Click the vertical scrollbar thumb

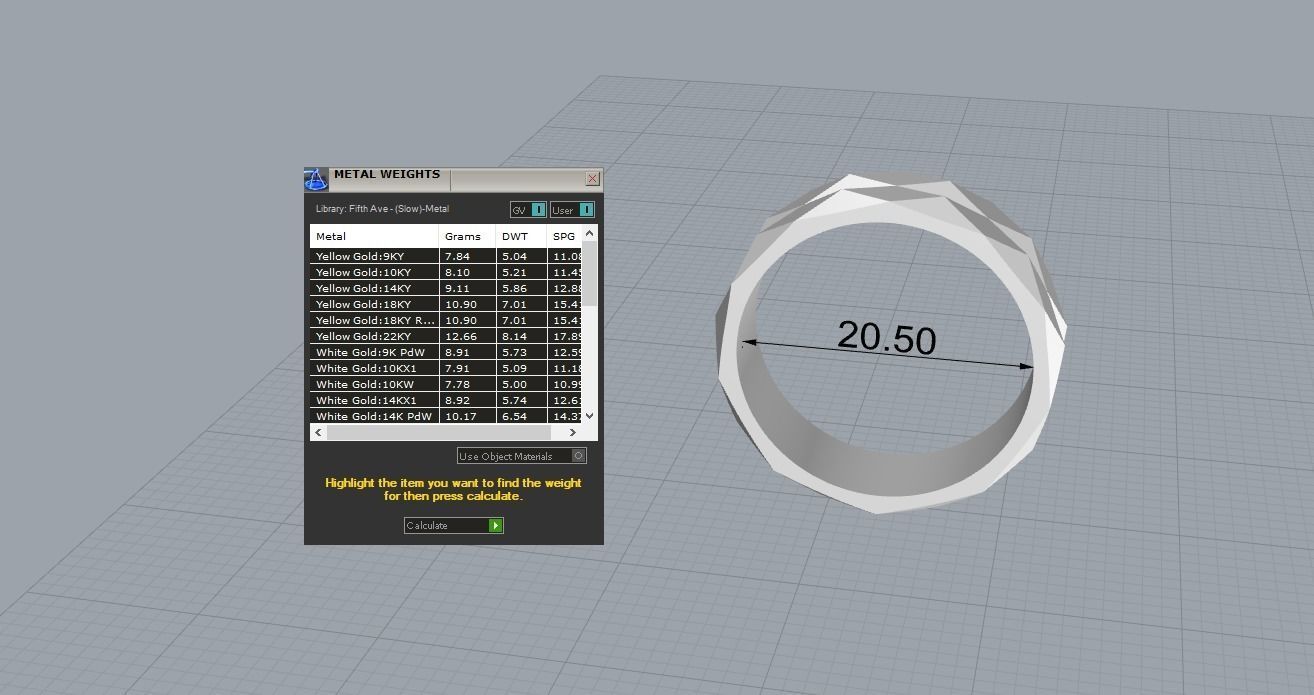click(x=589, y=273)
